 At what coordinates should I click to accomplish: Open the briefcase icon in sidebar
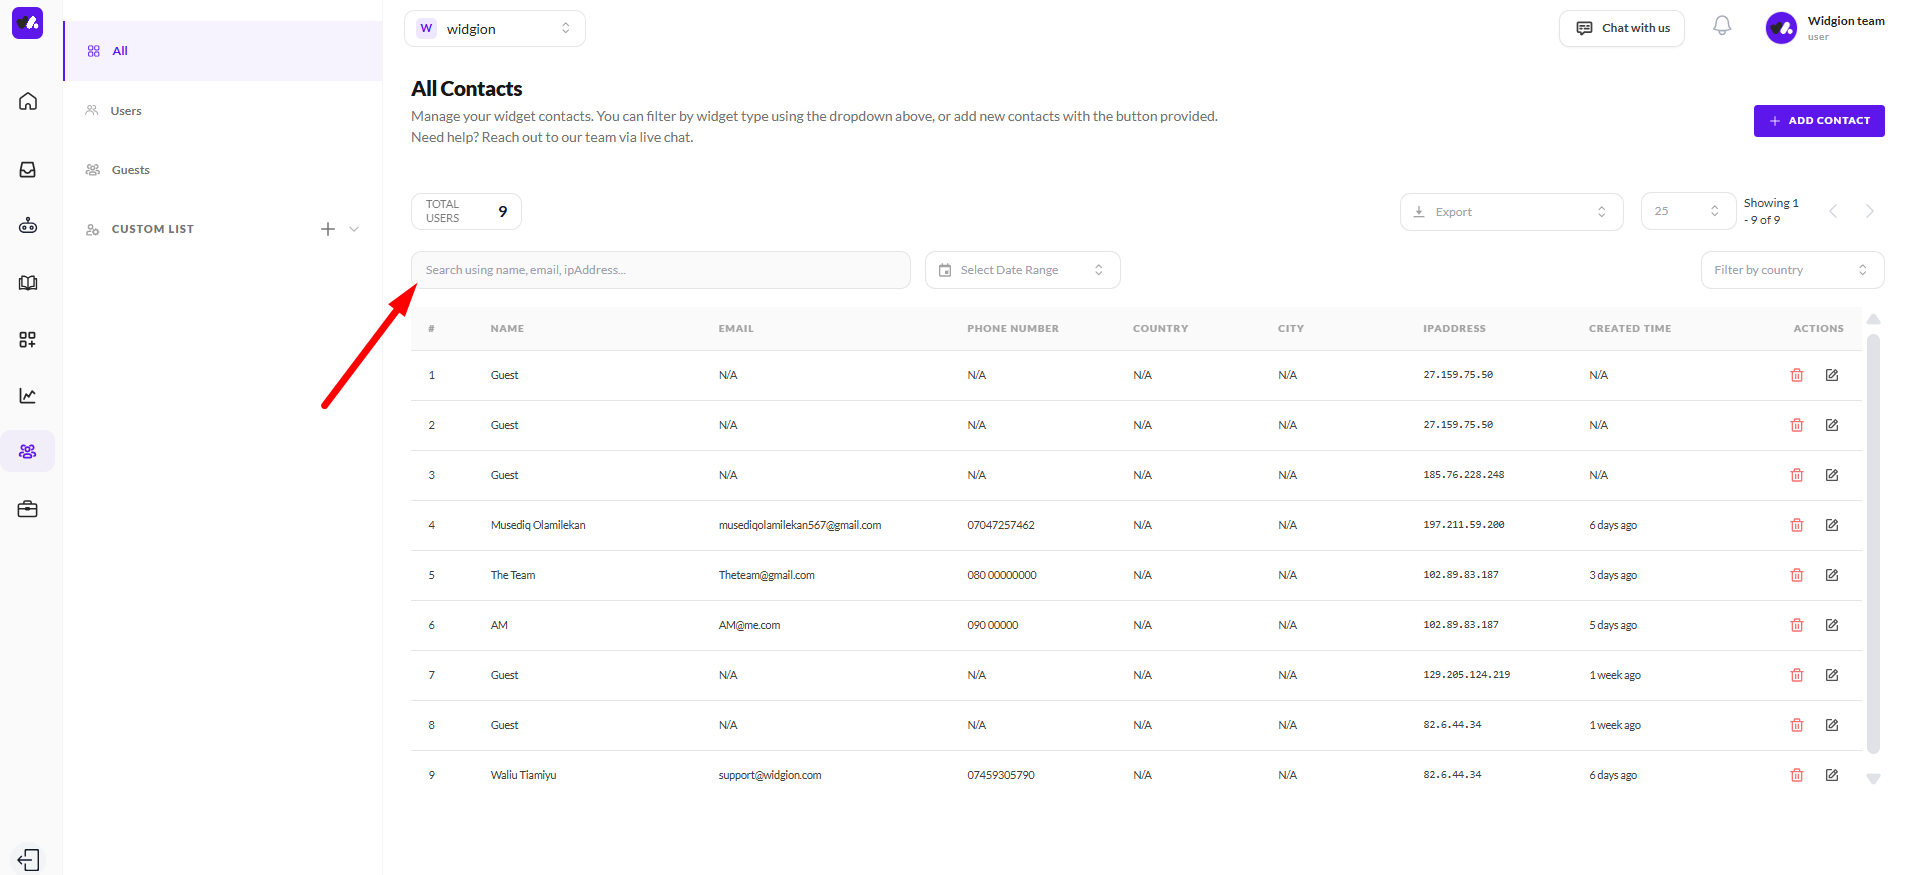[28, 509]
